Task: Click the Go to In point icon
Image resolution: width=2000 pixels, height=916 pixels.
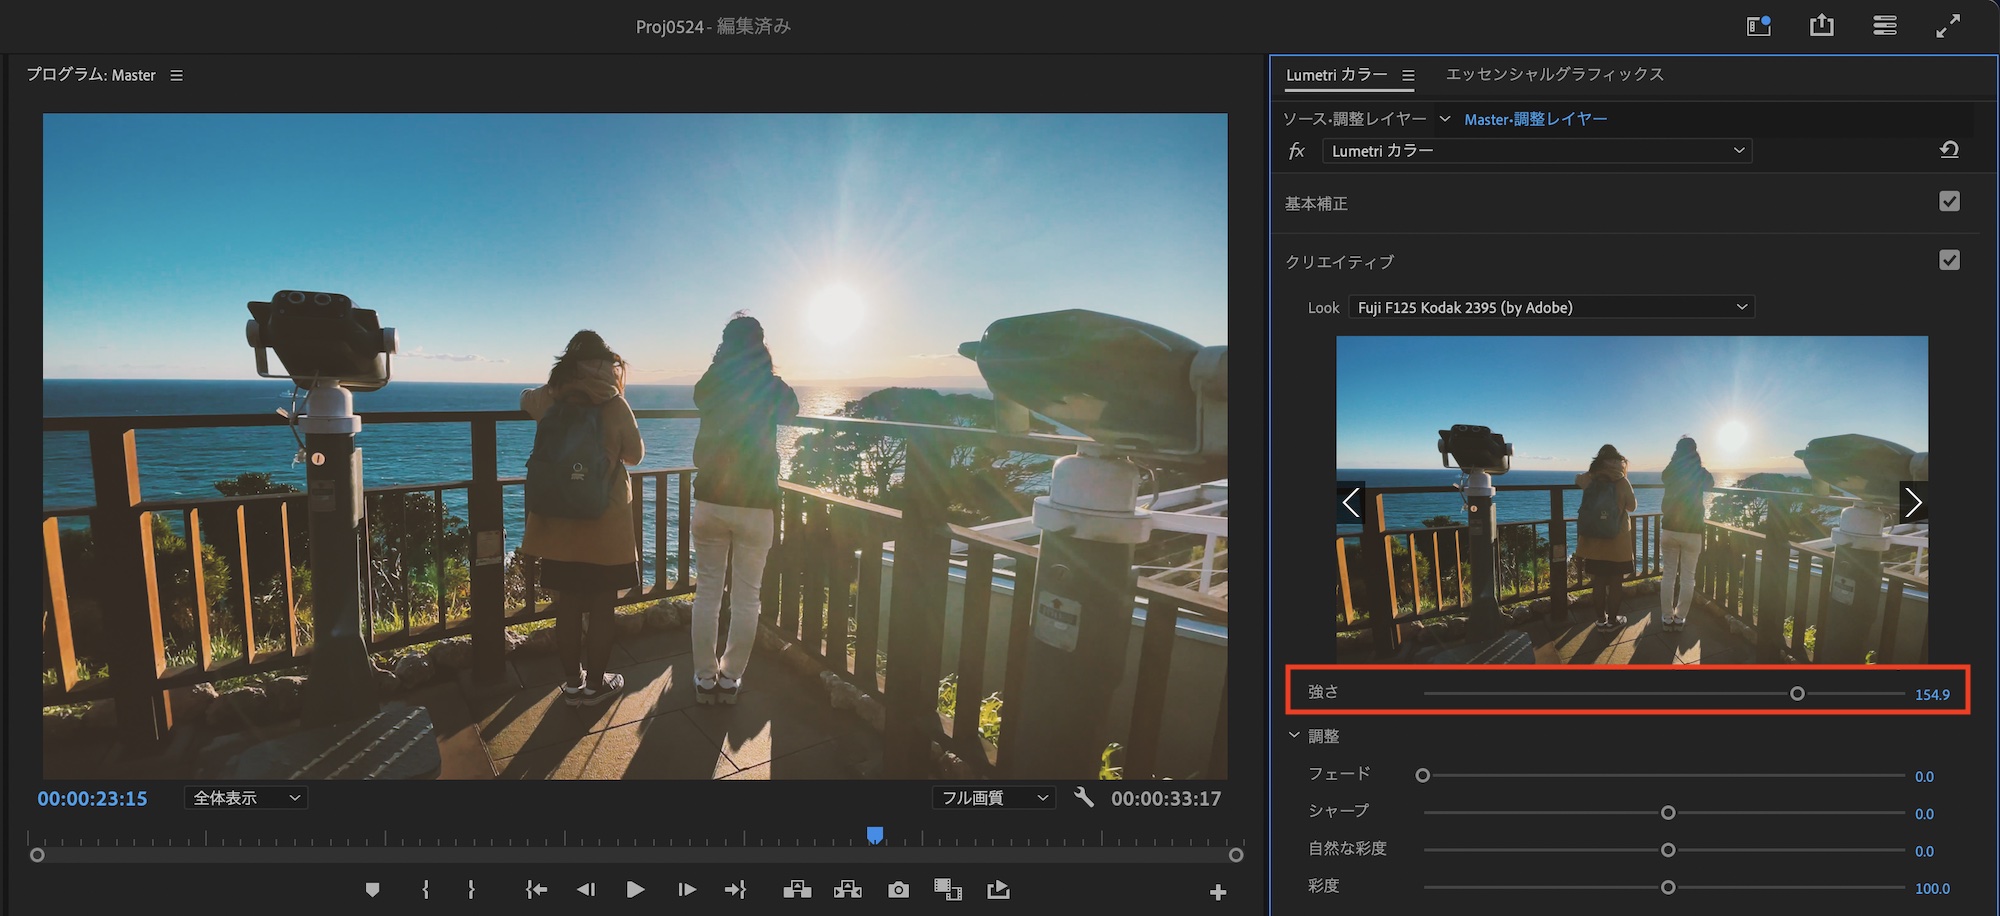Action: pyautogui.click(x=536, y=889)
